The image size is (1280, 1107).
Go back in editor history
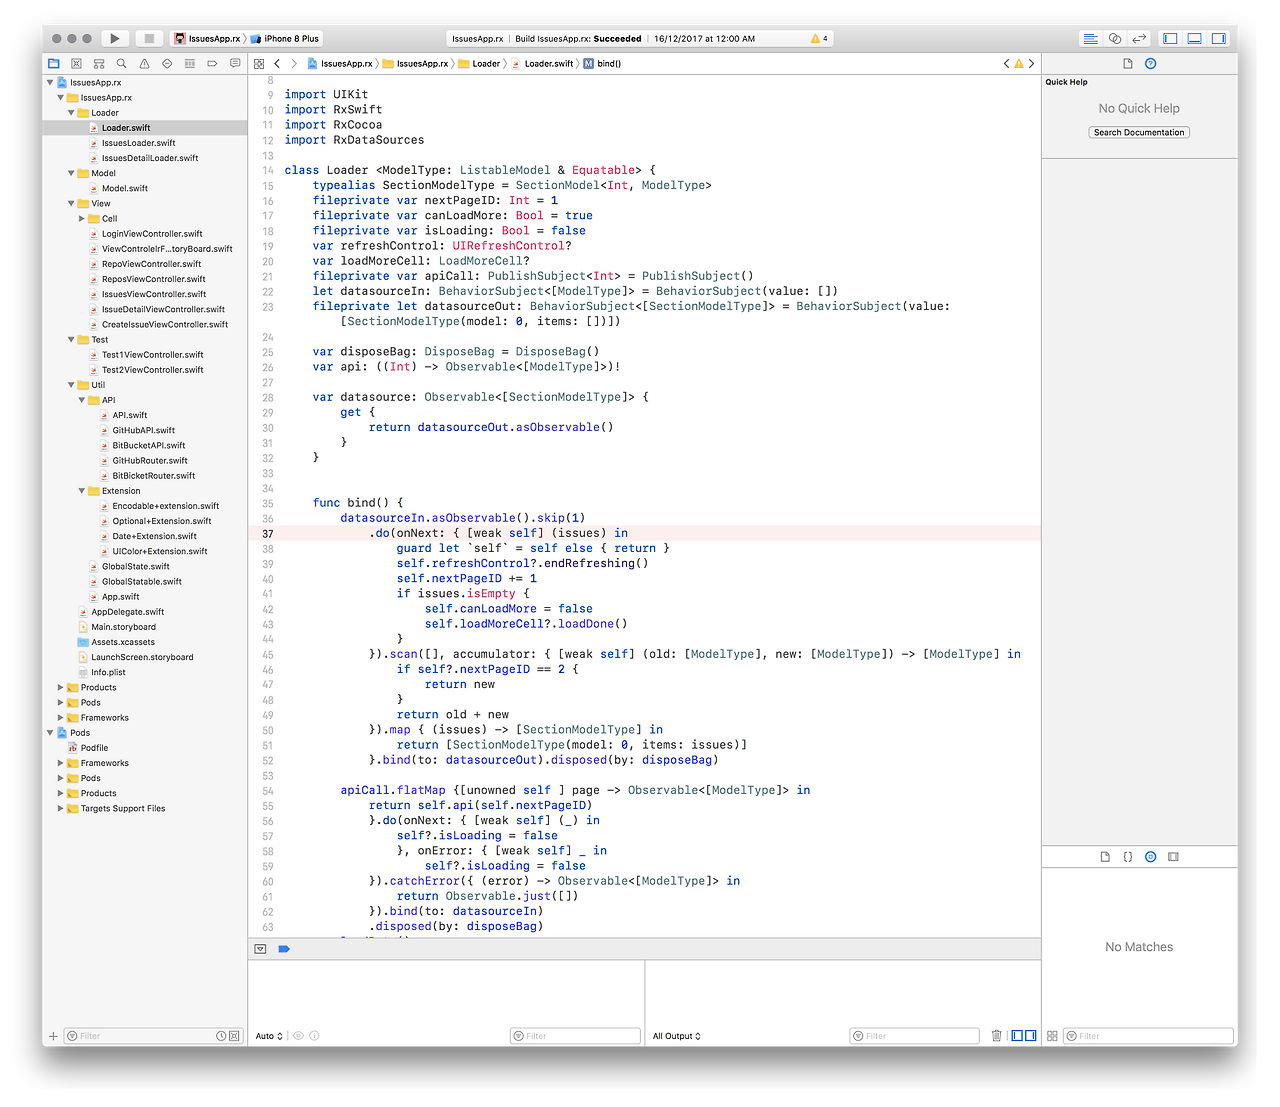point(277,63)
